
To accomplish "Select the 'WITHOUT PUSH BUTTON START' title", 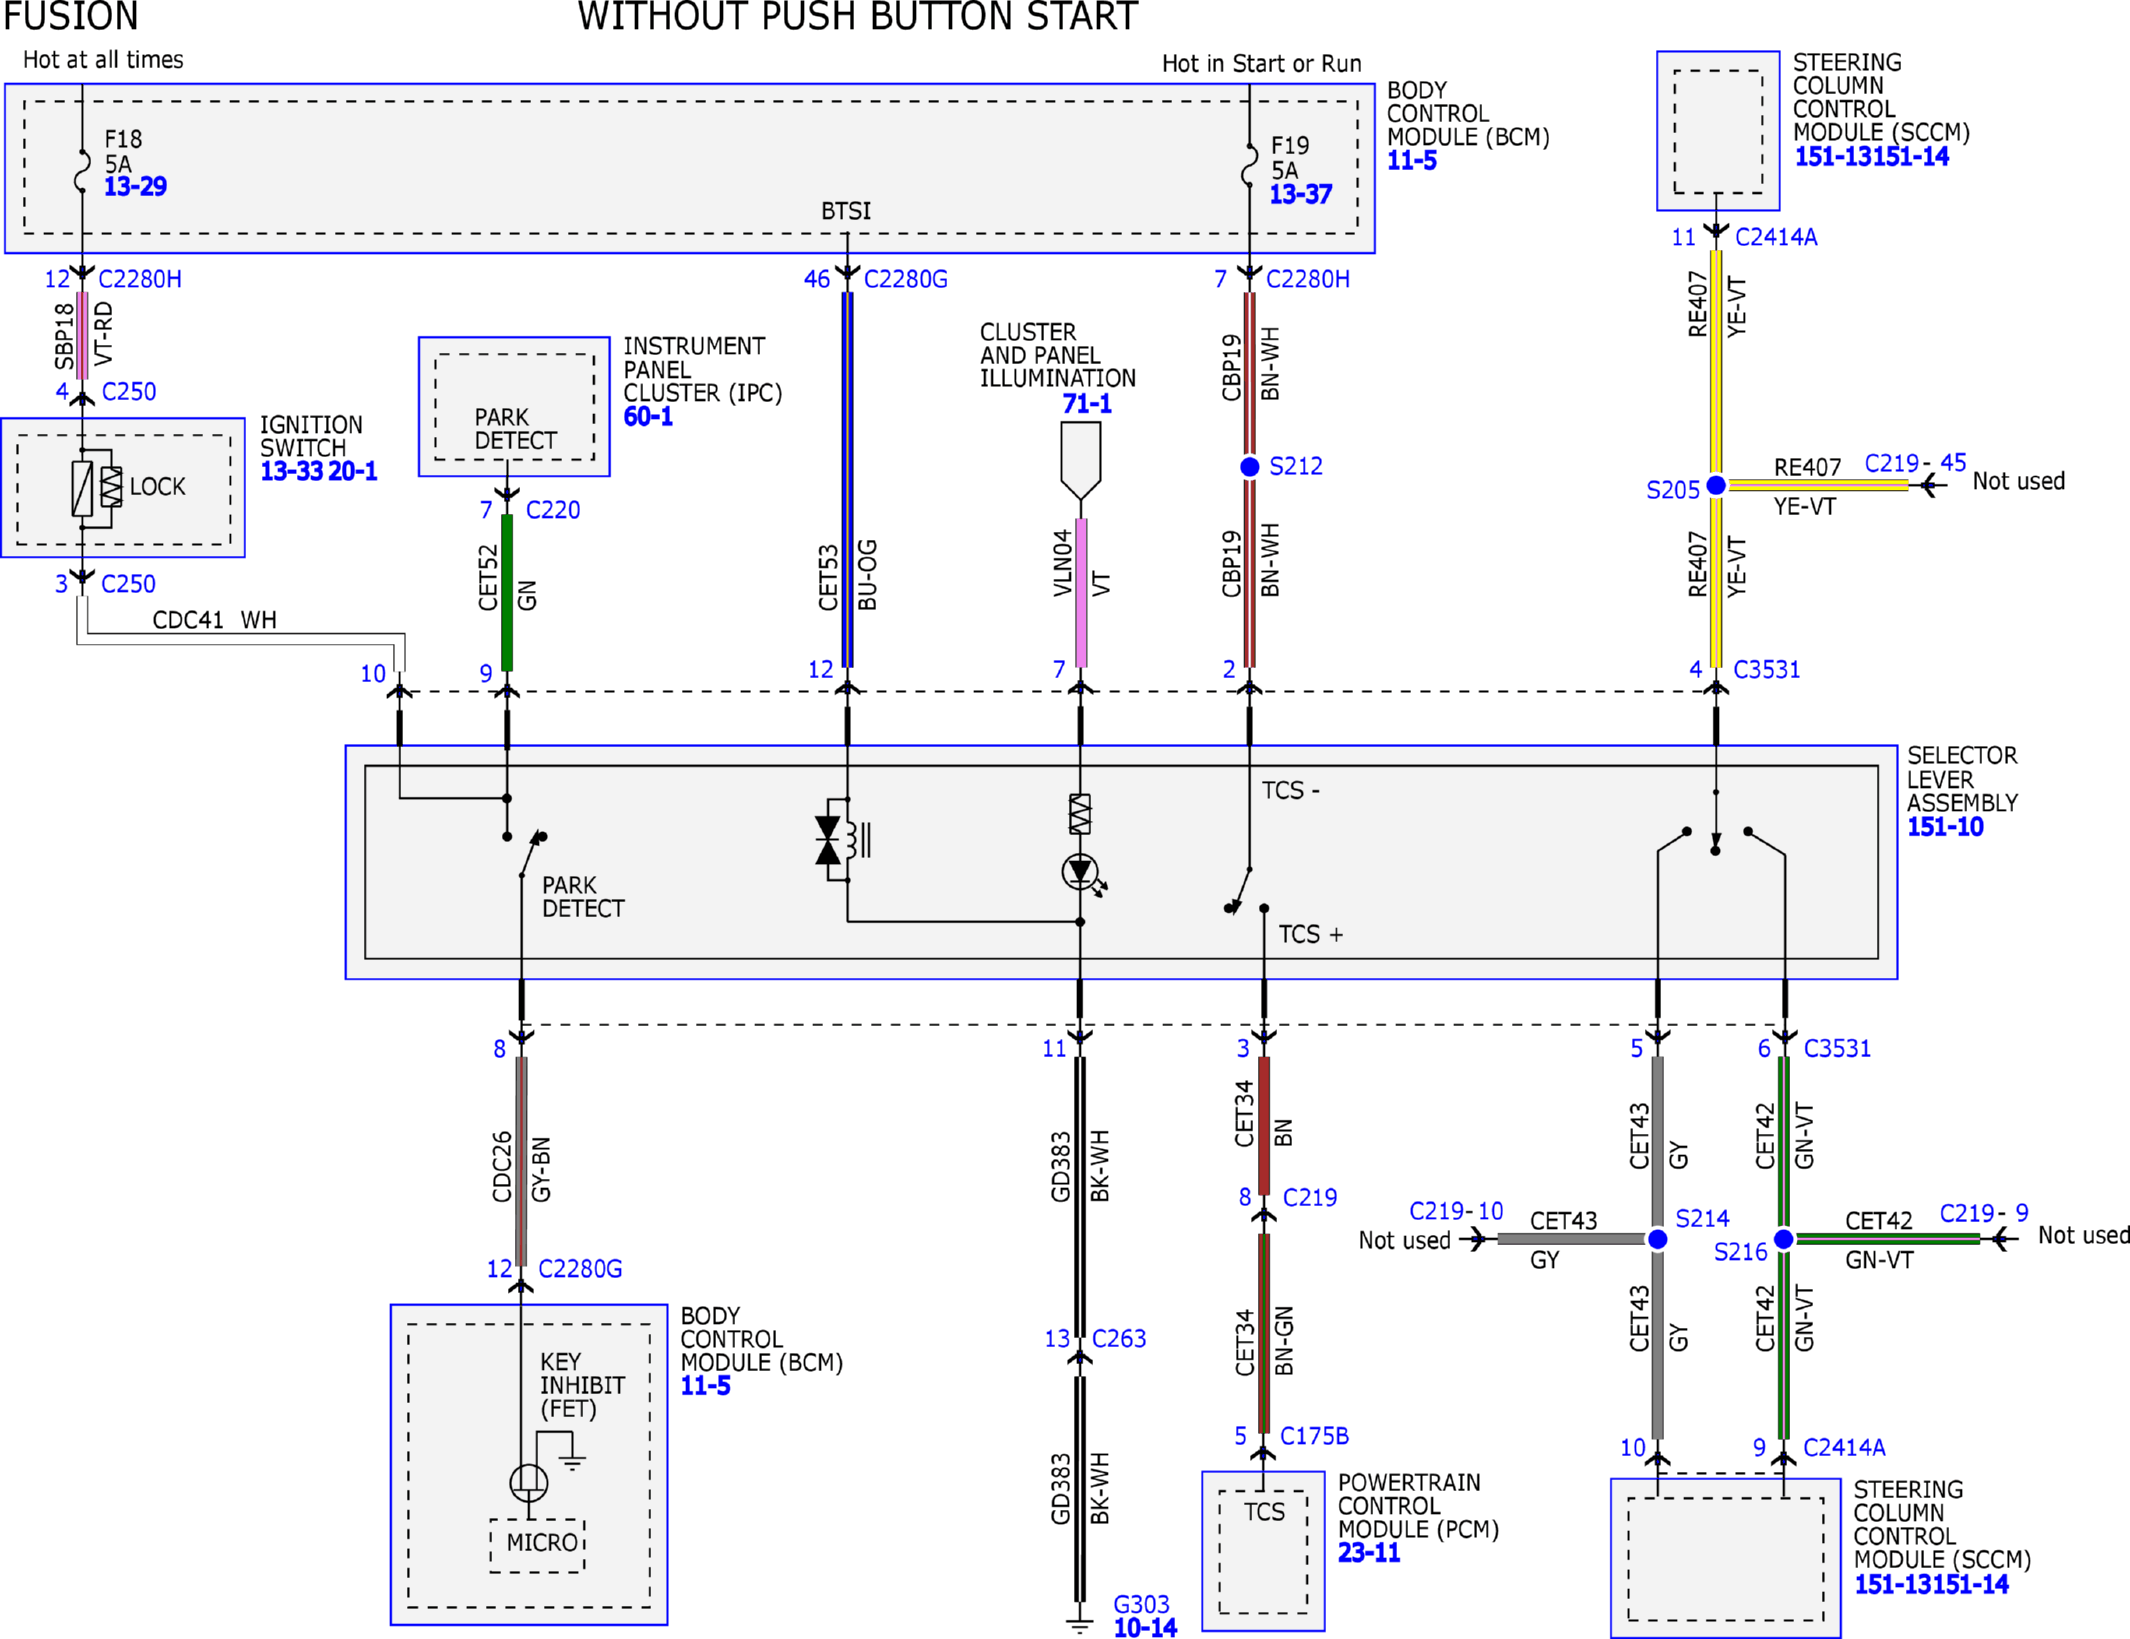I will point(857,16).
